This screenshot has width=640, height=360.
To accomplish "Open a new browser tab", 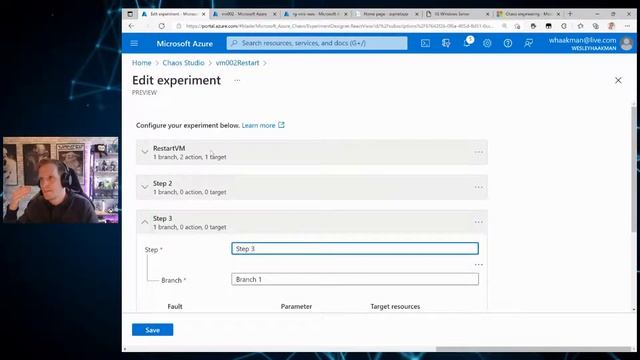I will click(570, 13).
